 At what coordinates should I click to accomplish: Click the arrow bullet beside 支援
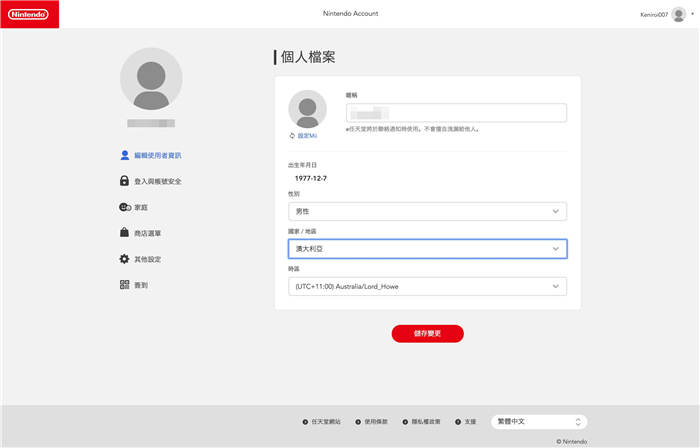click(x=458, y=422)
